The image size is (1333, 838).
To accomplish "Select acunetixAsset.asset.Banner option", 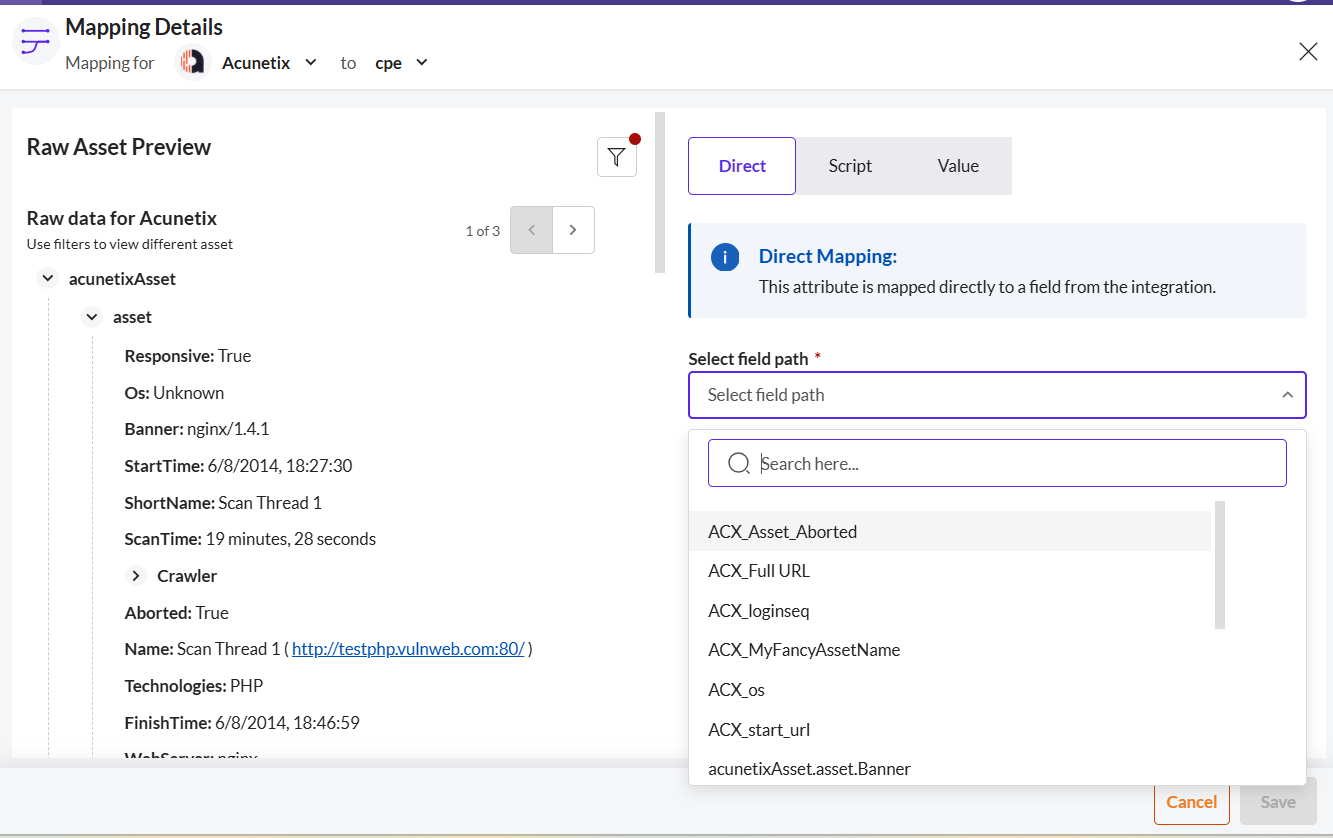I will click(x=950, y=769).
